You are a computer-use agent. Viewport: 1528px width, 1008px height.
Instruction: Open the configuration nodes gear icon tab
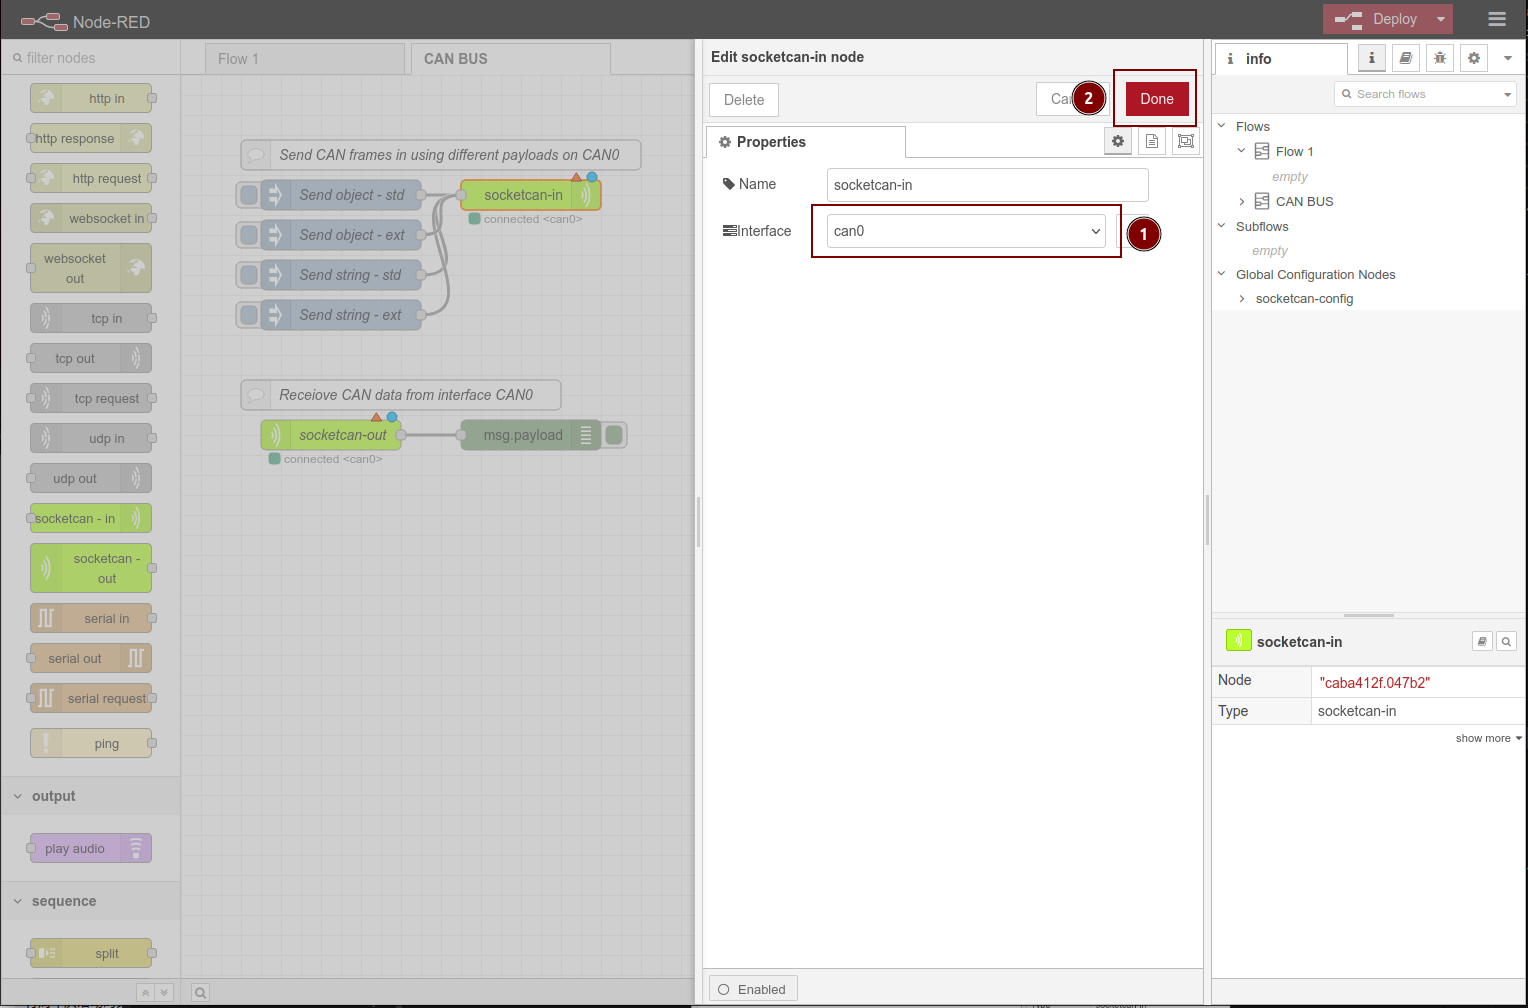click(1474, 58)
